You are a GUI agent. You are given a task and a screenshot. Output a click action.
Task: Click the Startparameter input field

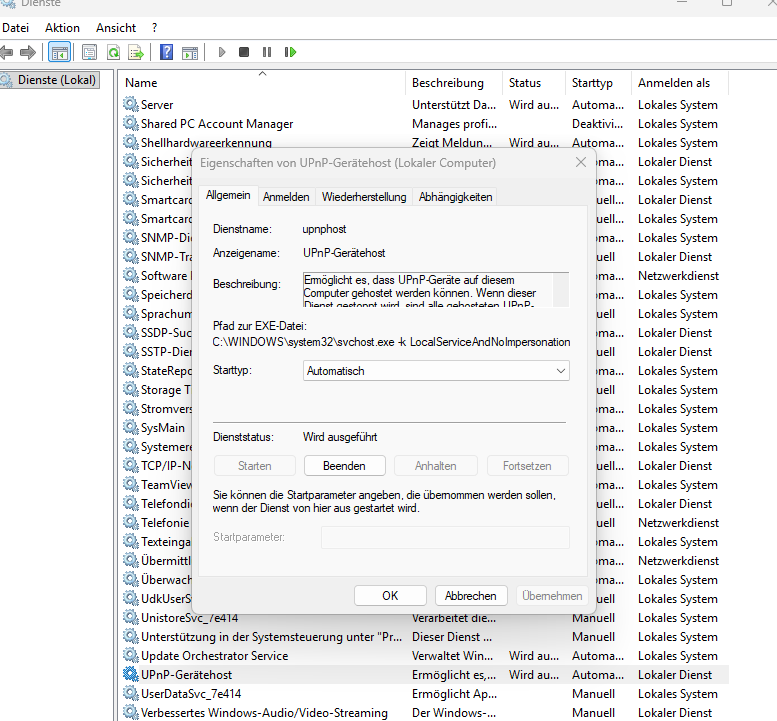(445, 537)
